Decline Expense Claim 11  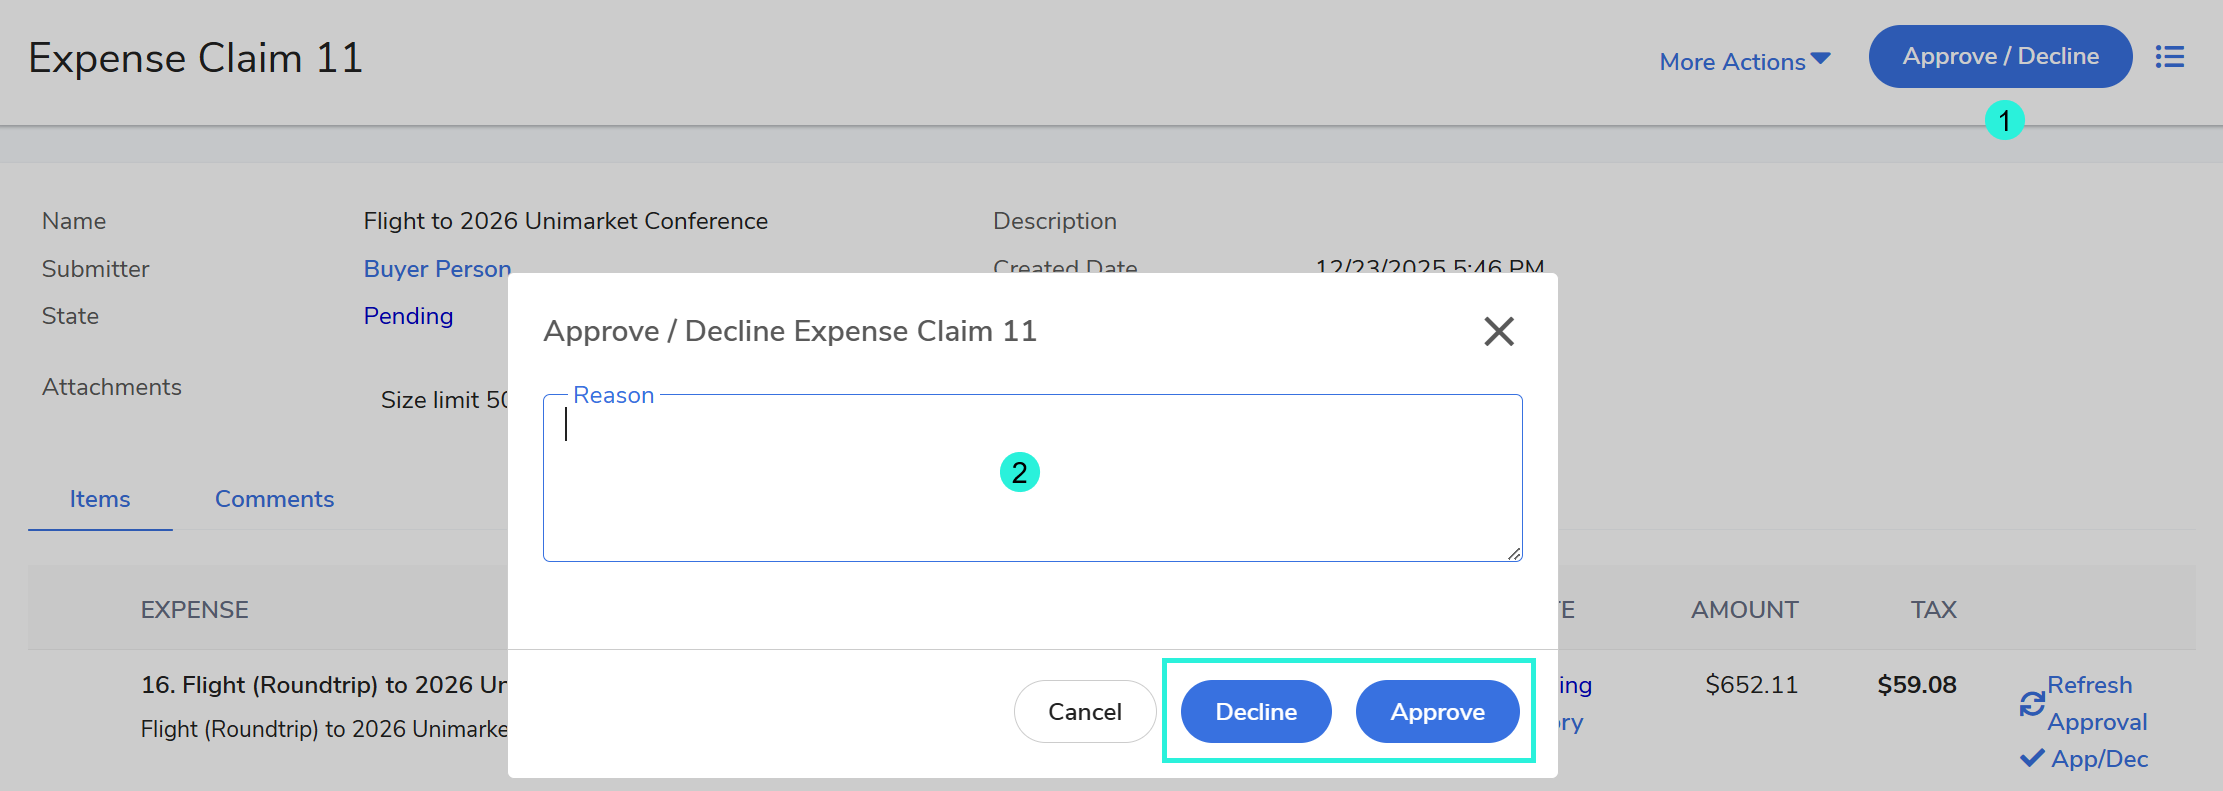1256,712
